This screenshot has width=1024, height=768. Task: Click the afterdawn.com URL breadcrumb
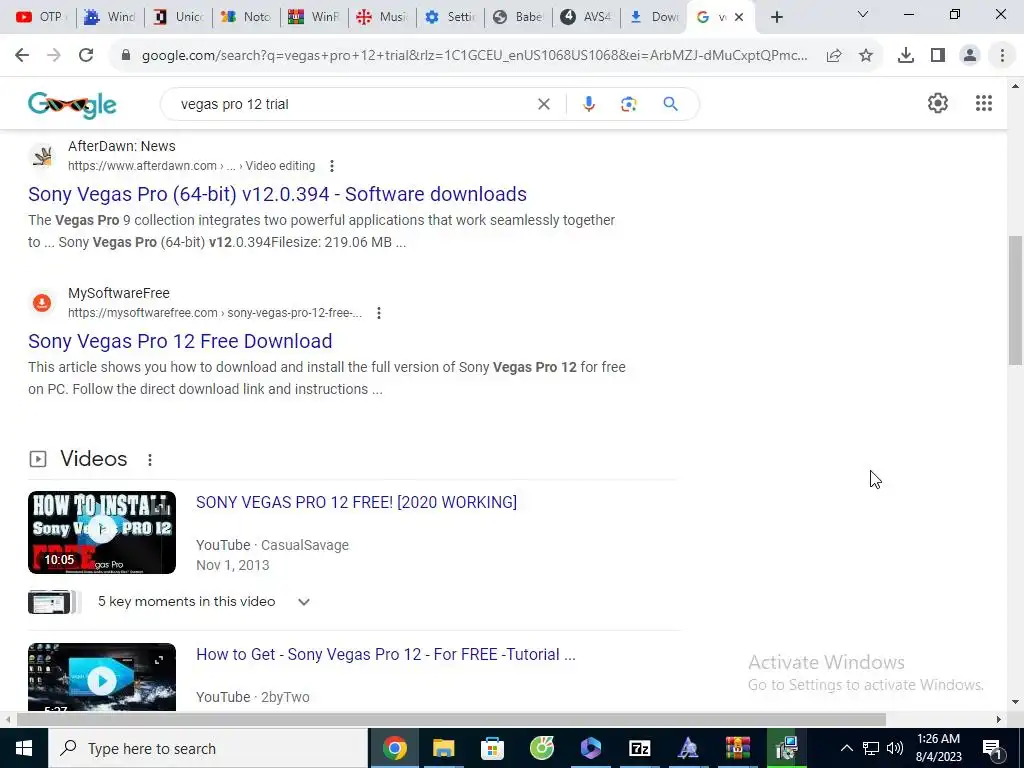[x=191, y=166]
